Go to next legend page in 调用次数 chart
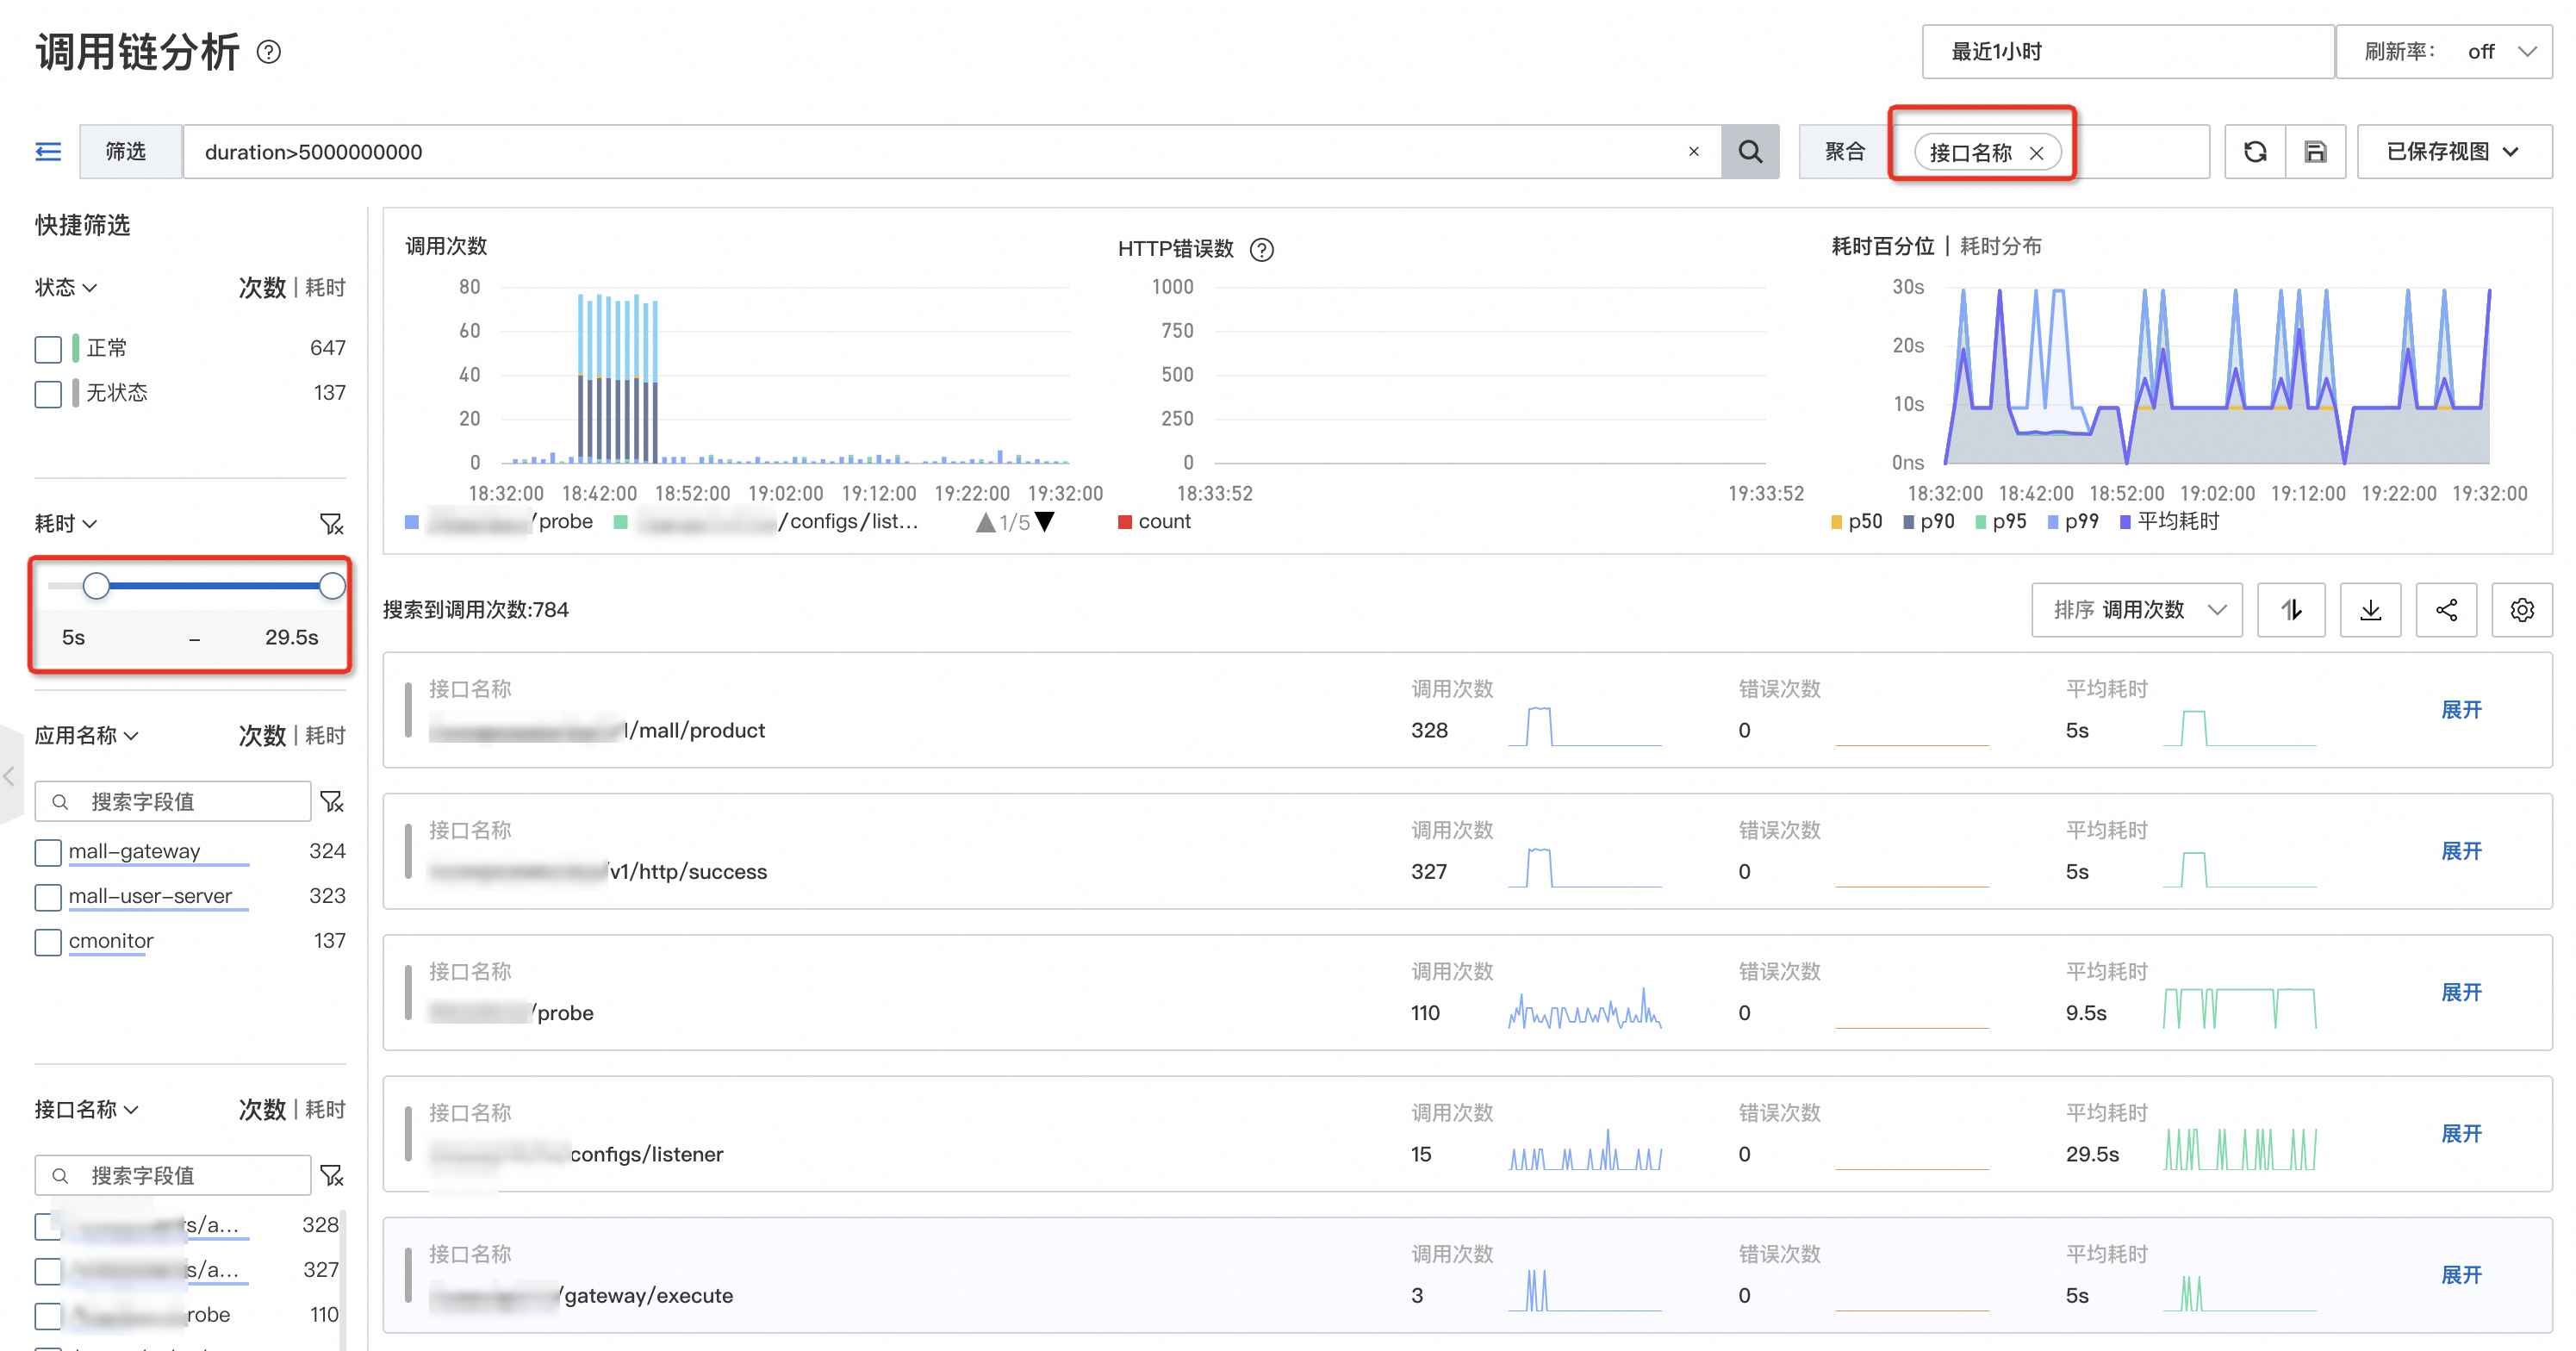The width and height of the screenshot is (2576, 1351). (1044, 522)
